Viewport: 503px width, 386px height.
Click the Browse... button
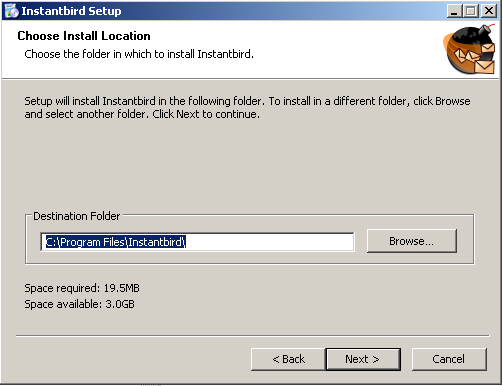click(412, 241)
